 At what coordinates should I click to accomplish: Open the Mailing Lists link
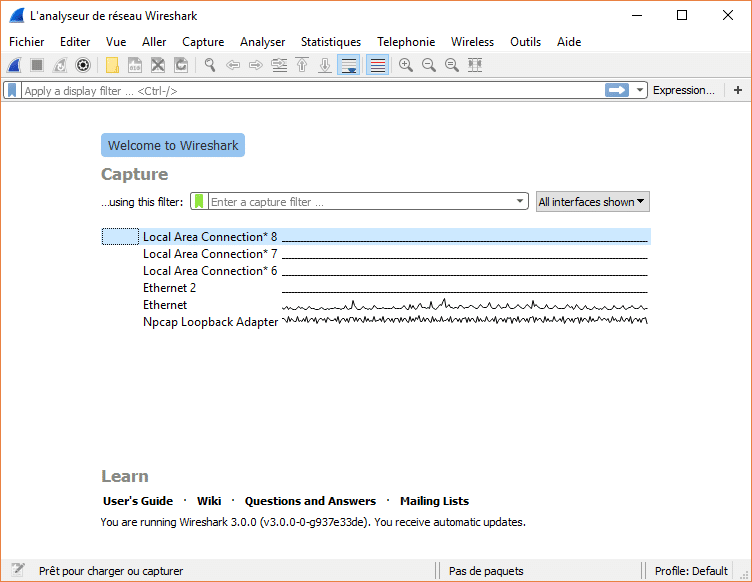(435, 501)
